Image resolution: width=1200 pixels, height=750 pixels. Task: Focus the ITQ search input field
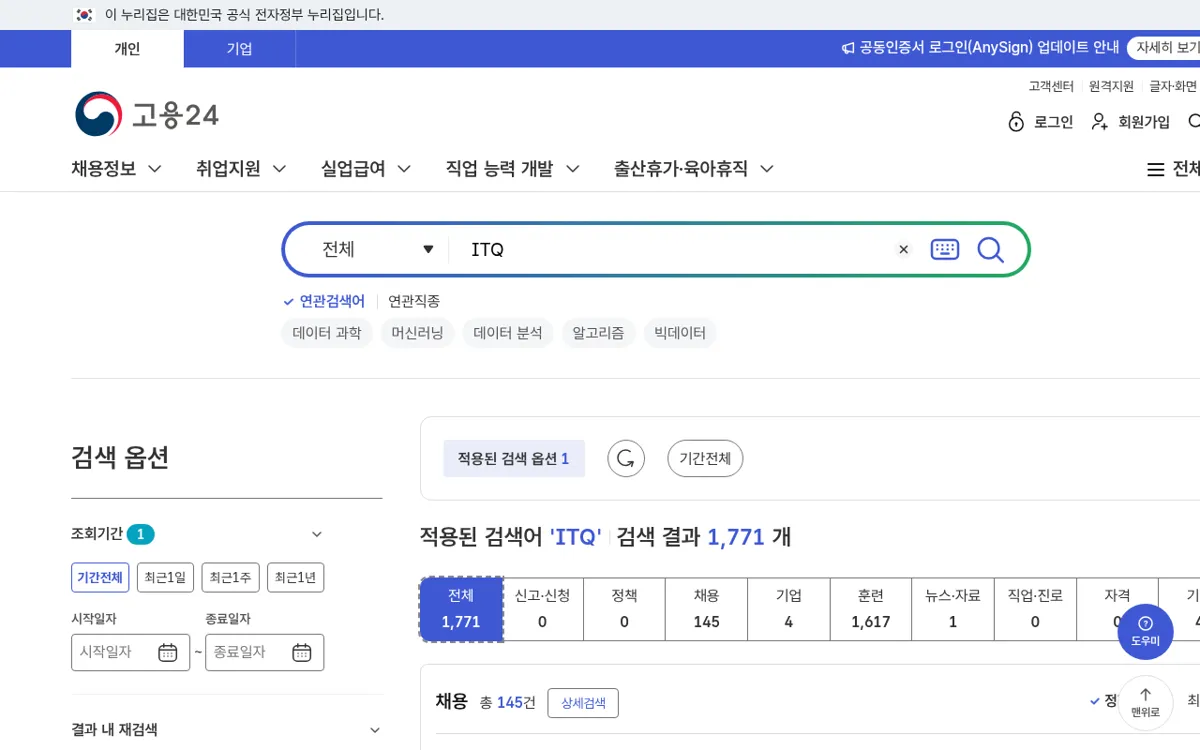pos(675,250)
